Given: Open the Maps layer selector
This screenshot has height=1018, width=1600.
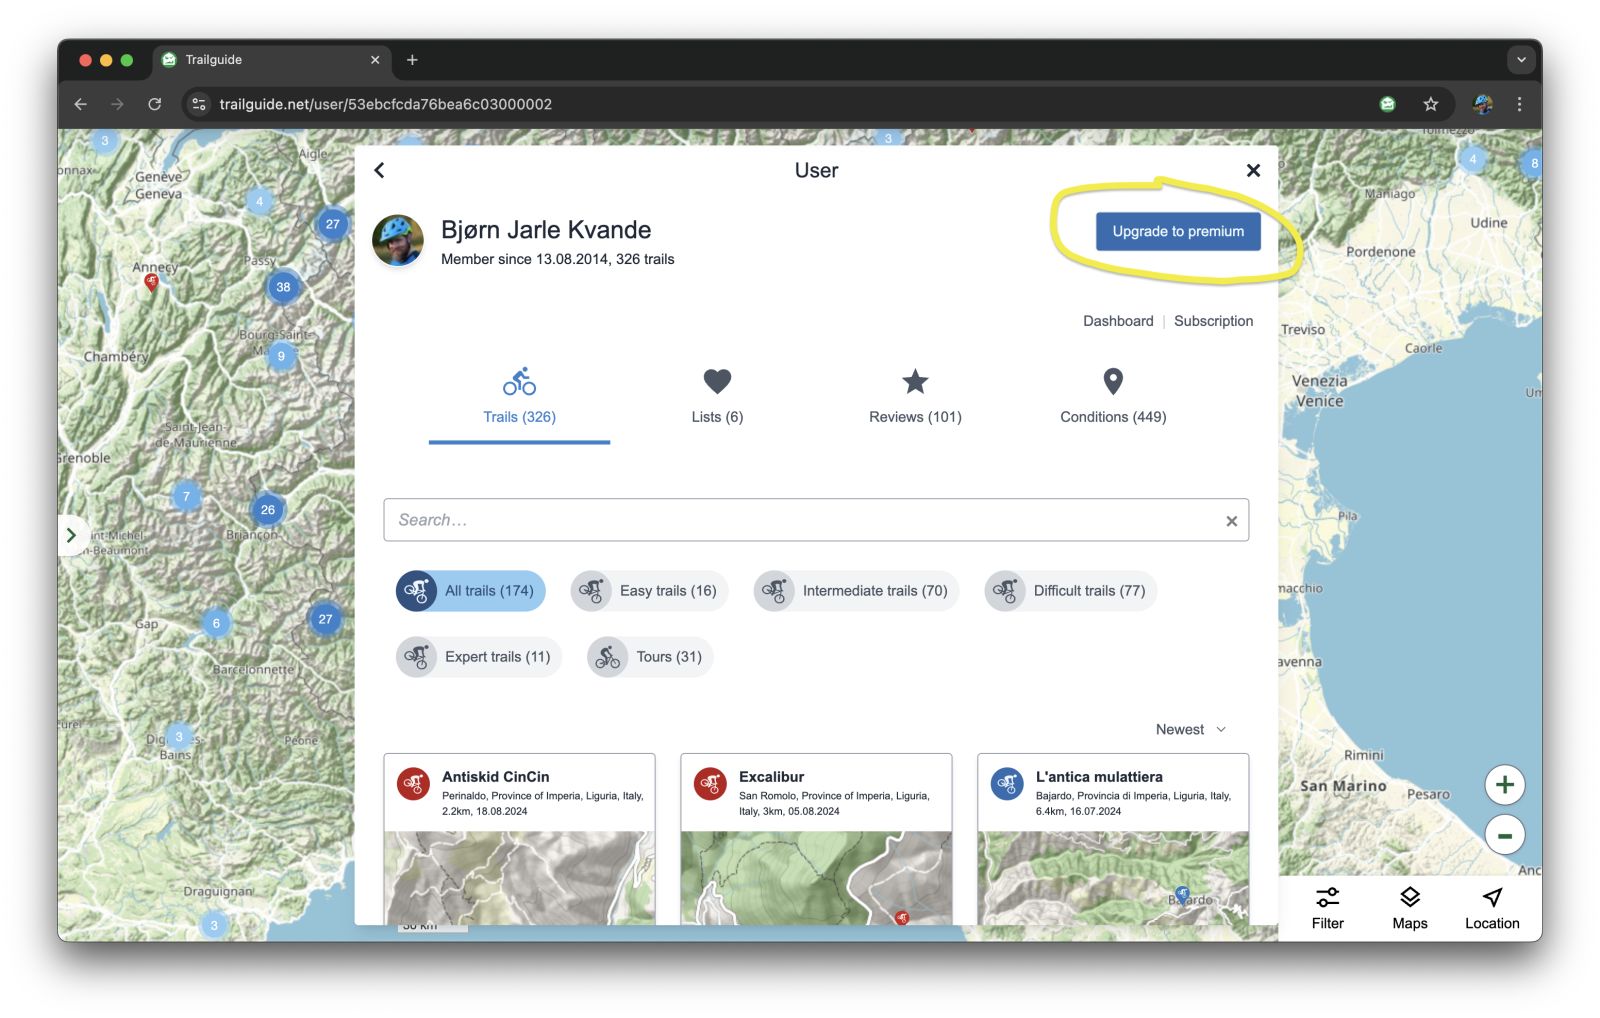Looking at the screenshot, I should click(1409, 908).
